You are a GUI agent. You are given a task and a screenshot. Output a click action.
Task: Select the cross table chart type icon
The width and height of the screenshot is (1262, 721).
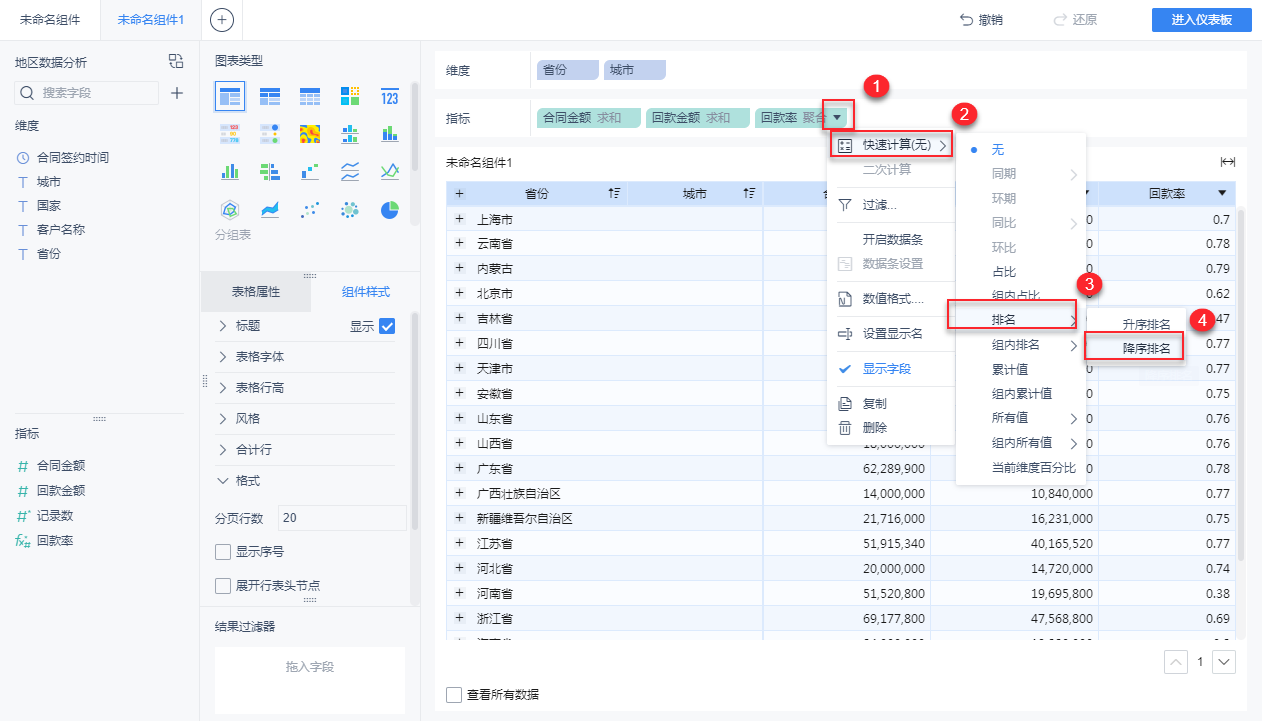270,96
